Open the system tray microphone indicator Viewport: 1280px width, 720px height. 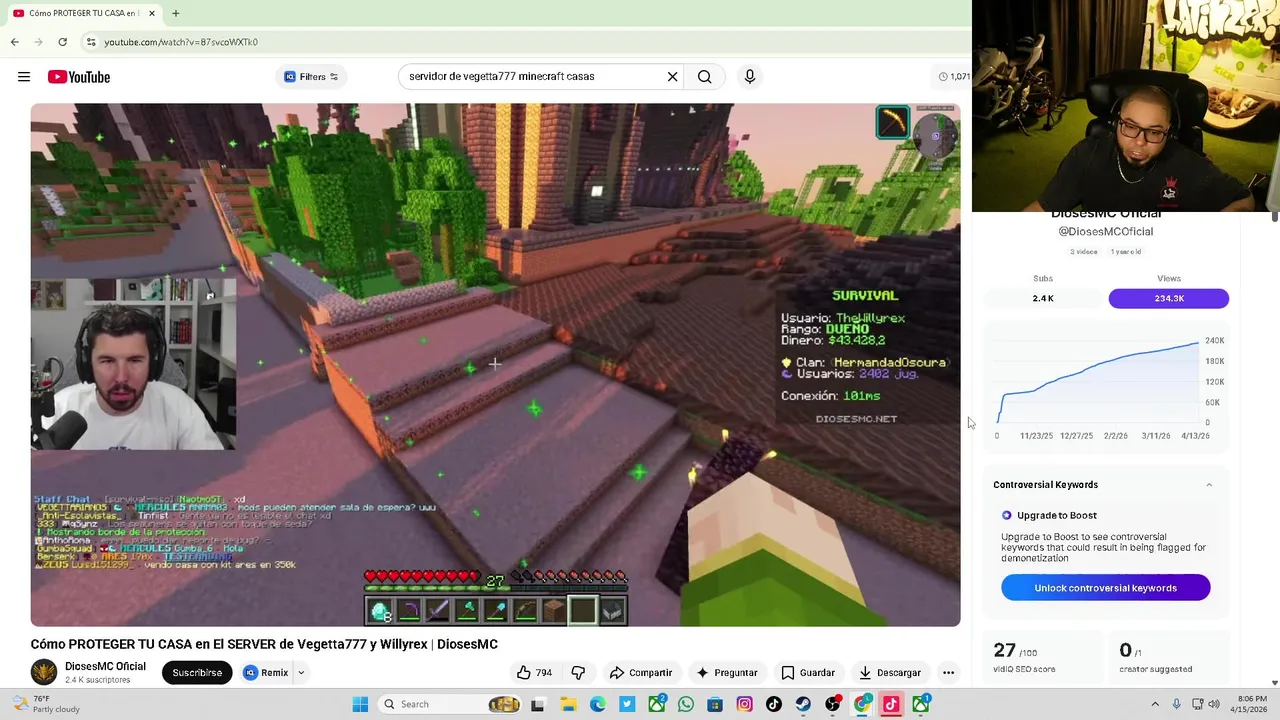(1176, 704)
